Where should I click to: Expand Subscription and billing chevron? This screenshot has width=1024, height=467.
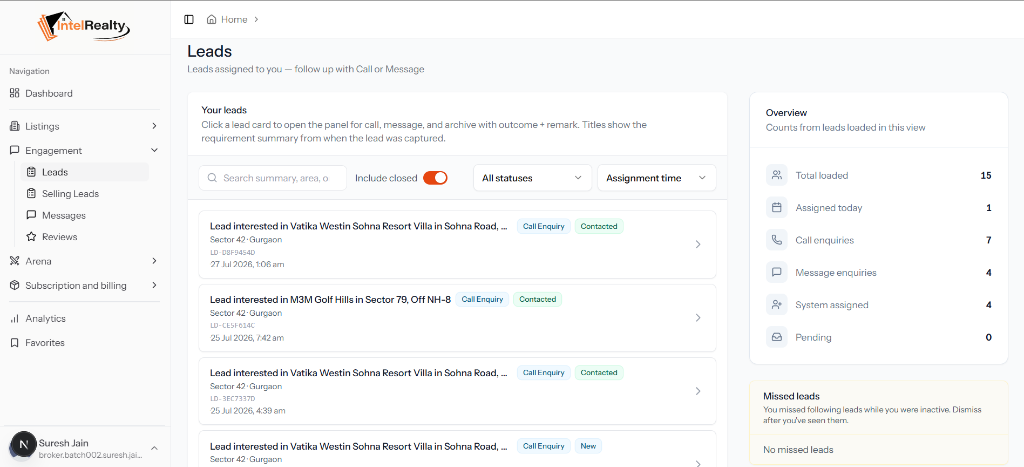click(154, 285)
